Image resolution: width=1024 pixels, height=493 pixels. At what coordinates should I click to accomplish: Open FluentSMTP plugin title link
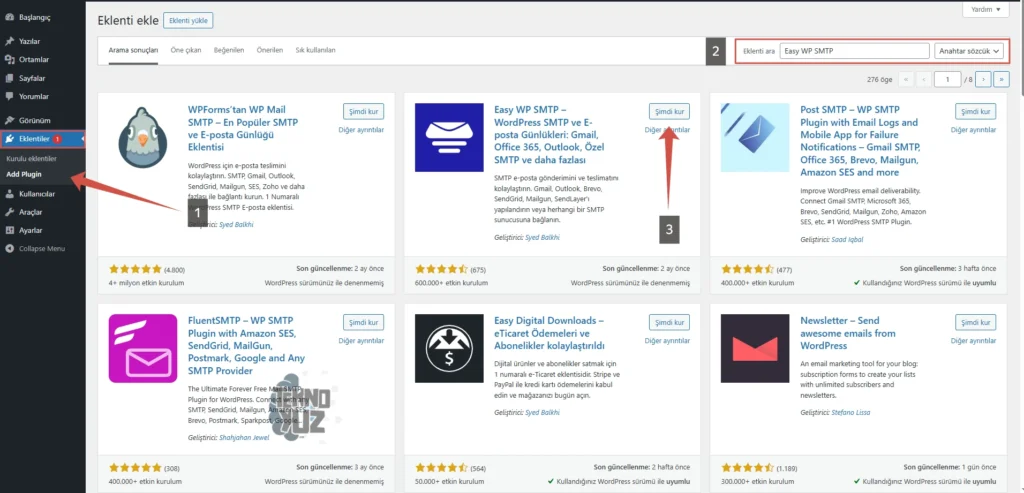246,345
